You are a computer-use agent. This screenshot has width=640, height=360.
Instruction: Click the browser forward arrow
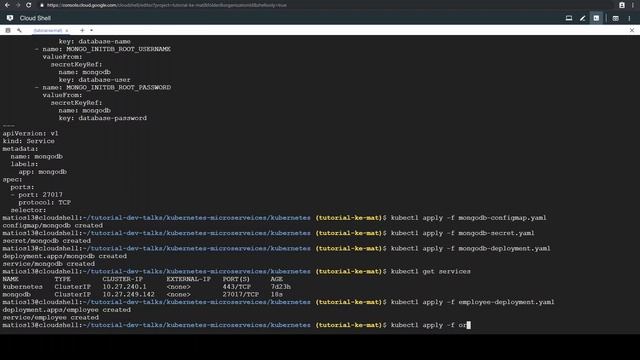18,5
